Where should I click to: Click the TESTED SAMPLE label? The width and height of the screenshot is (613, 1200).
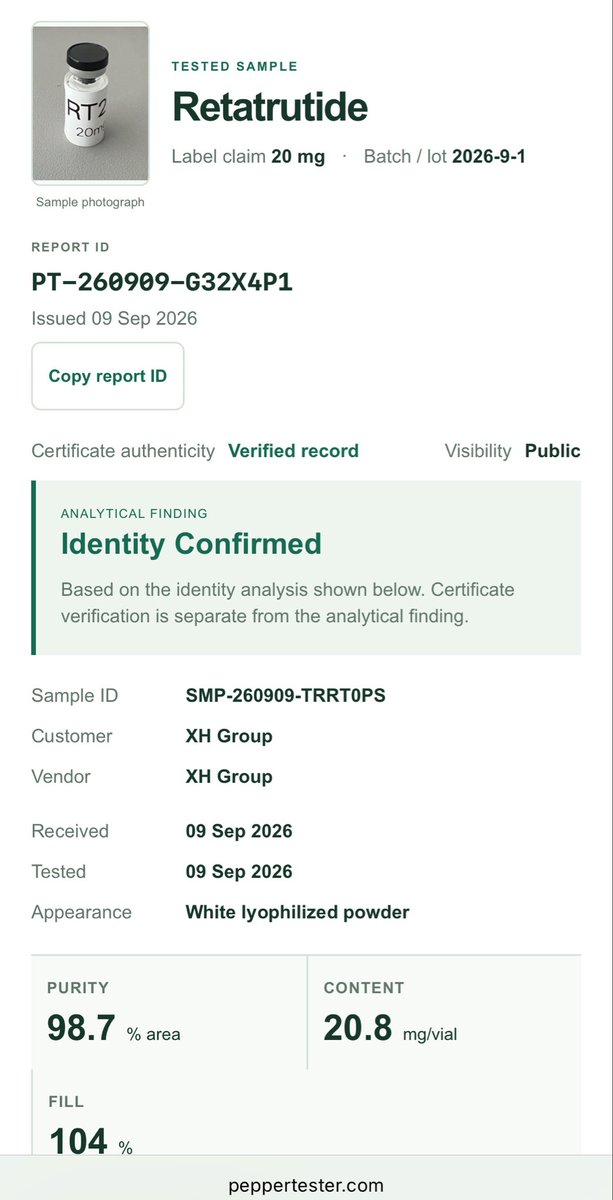pos(235,66)
